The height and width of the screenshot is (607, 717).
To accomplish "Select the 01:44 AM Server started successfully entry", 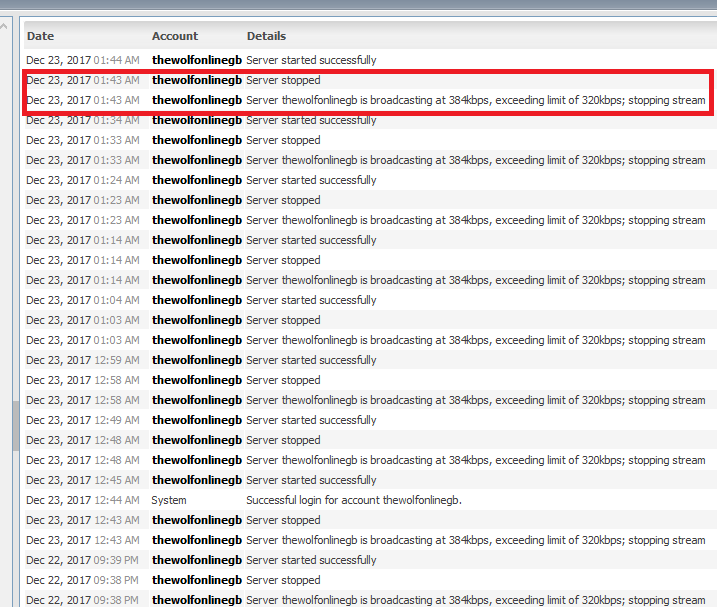I will point(311,60).
